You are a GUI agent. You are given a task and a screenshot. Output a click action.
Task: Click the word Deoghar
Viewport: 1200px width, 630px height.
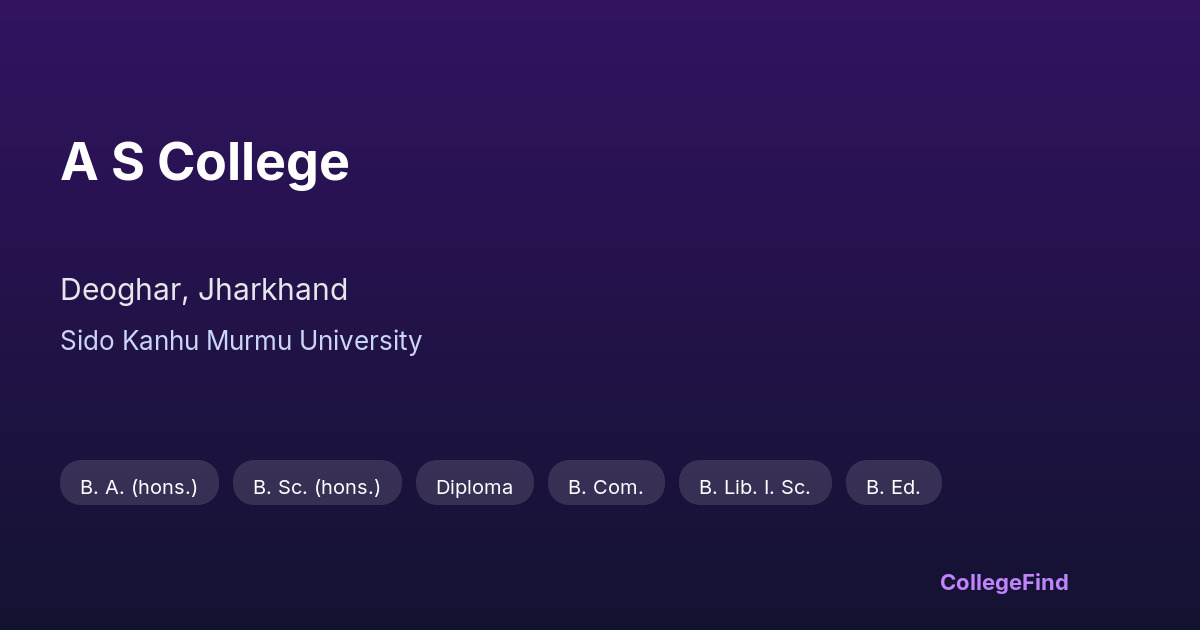pos(121,290)
